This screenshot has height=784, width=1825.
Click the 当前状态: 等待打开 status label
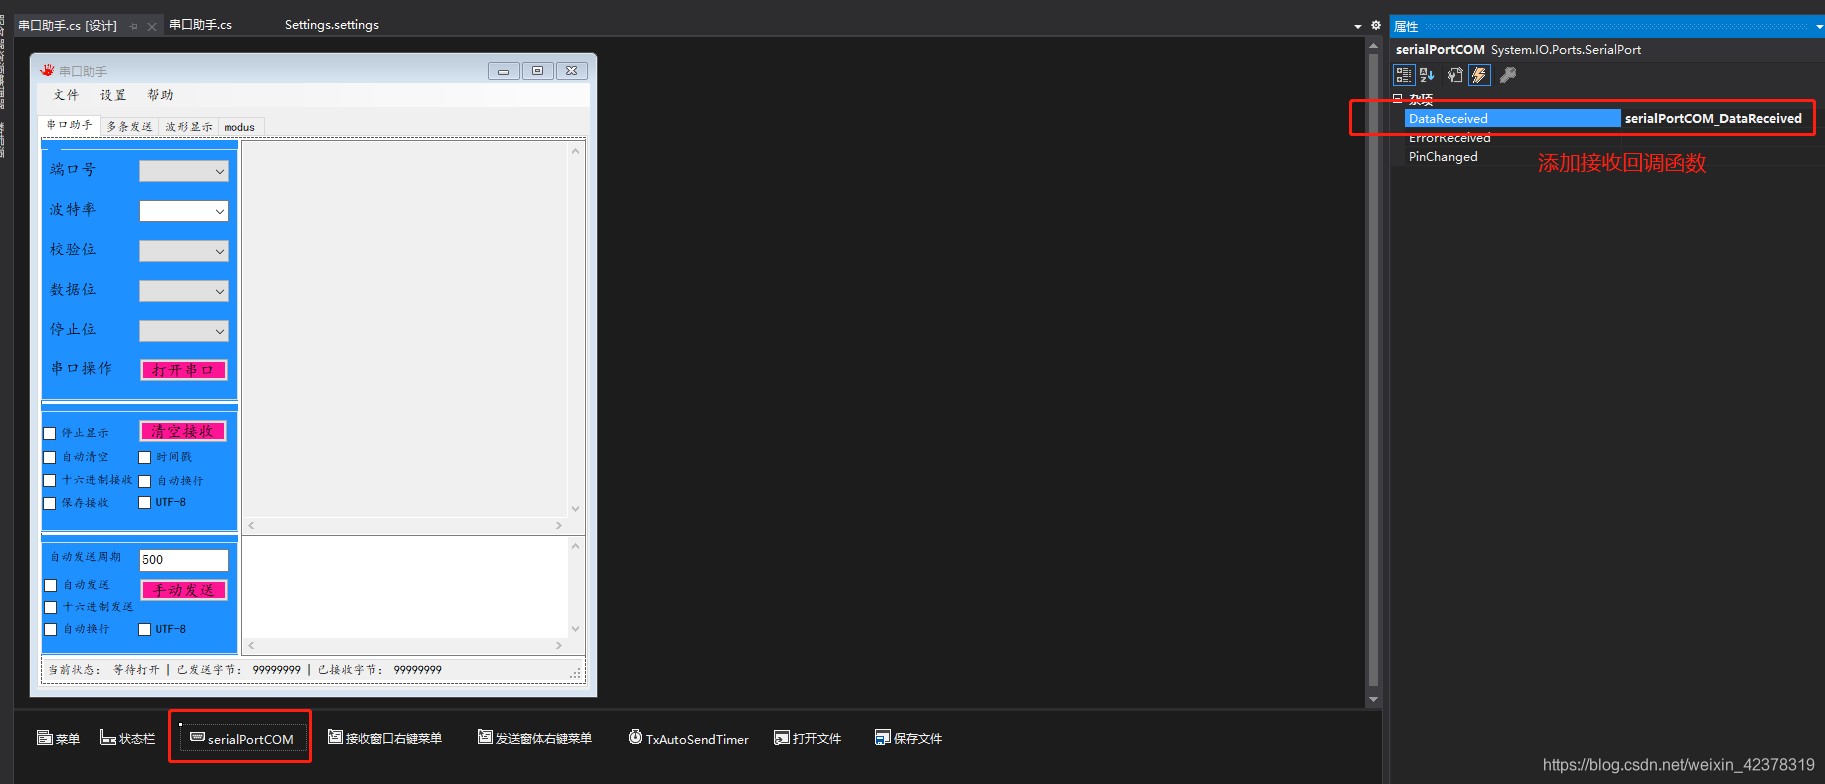[x=104, y=670]
